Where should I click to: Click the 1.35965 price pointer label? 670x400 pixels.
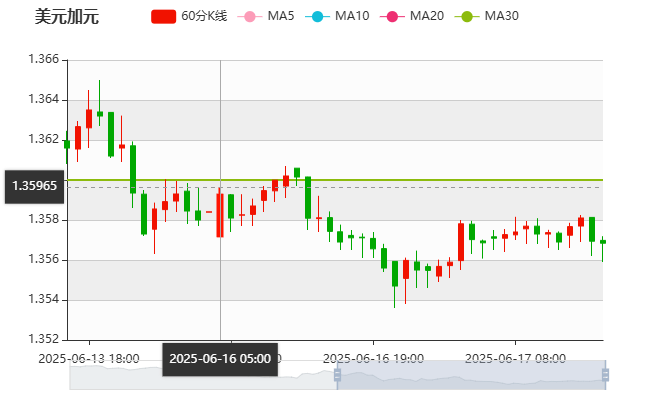pyautogui.click(x=35, y=186)
